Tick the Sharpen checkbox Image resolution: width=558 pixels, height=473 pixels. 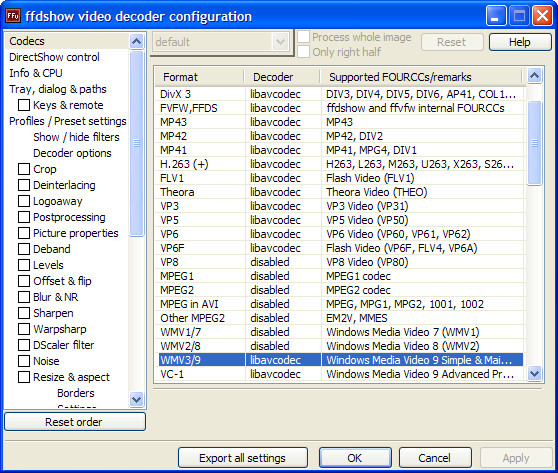click(x=24, y=313)
